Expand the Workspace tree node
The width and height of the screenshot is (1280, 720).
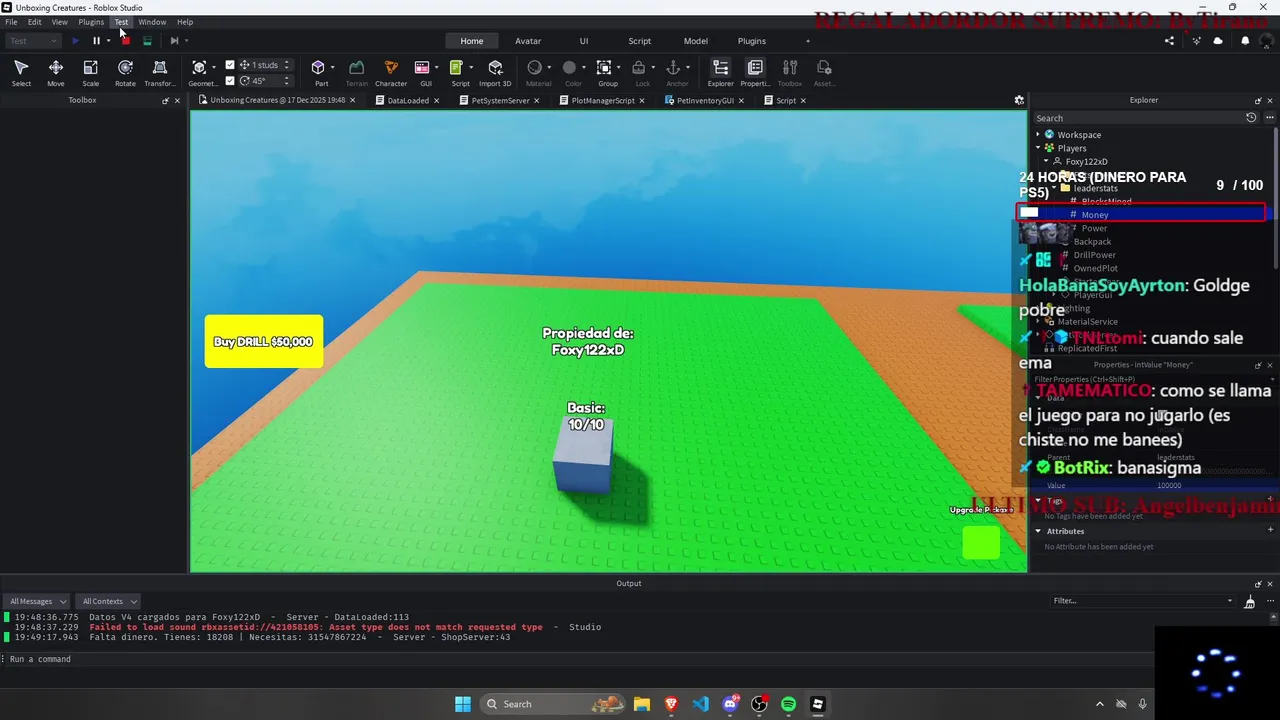[x=1038, y=134]
